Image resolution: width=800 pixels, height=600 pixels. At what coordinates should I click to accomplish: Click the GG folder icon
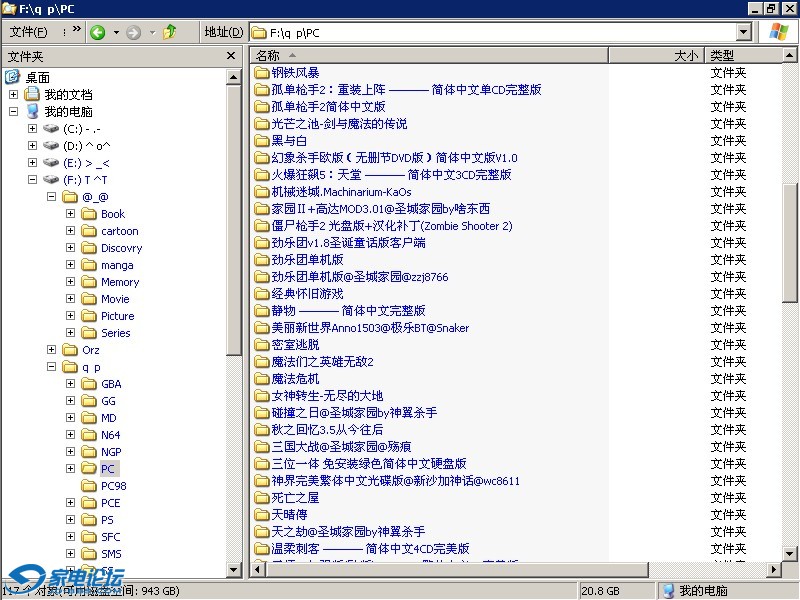click(89, 401)
